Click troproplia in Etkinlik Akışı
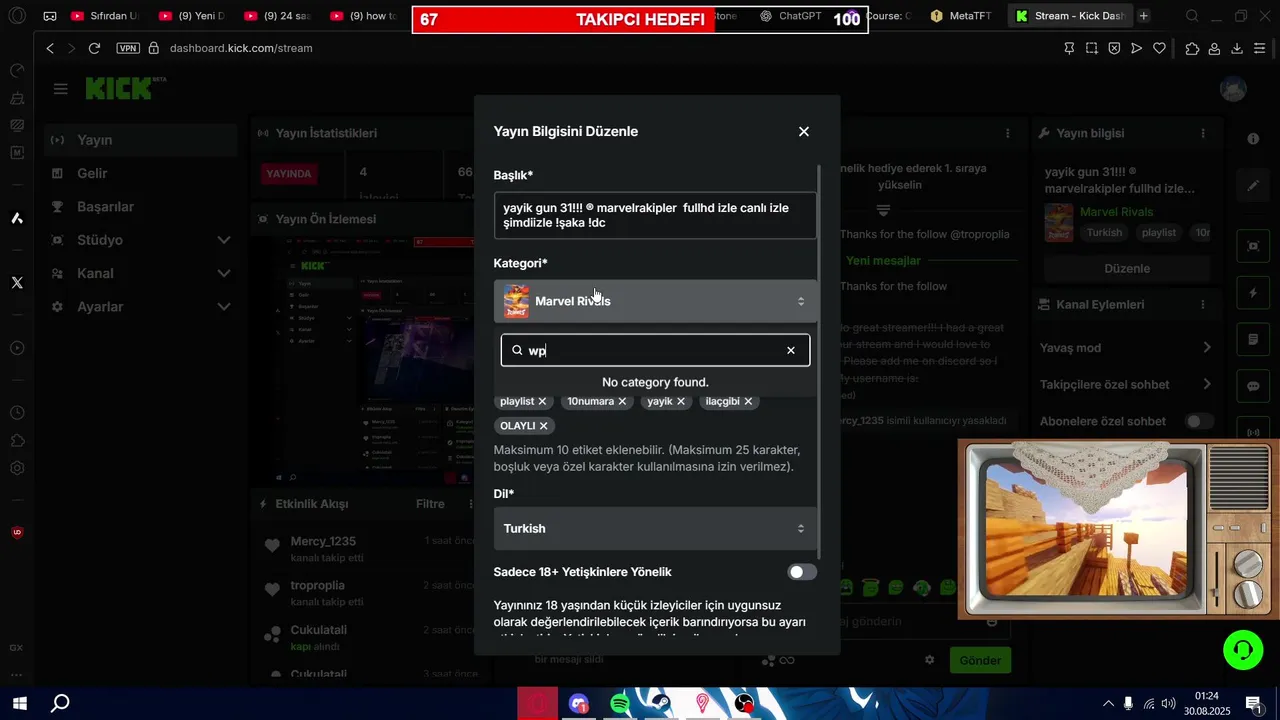Viewport: 1280px width, 720px height. [318, 585]
